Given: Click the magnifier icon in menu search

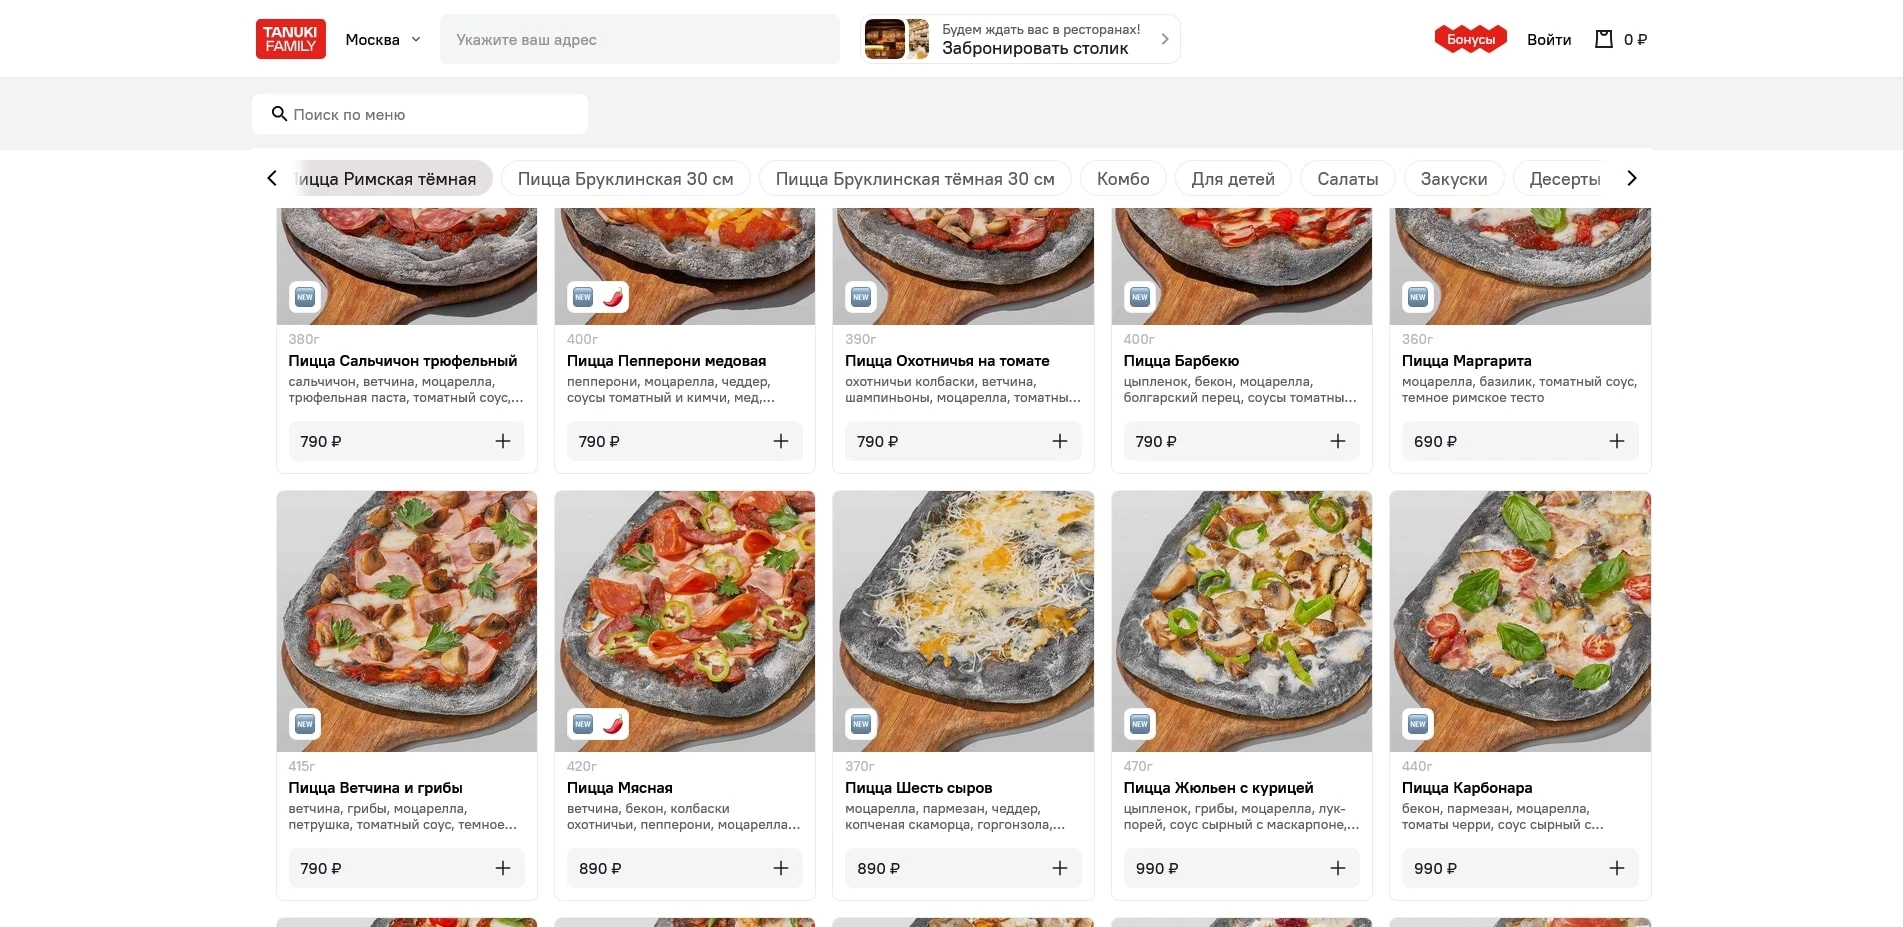Looking at the screenshot, I should tap(280, 114).
